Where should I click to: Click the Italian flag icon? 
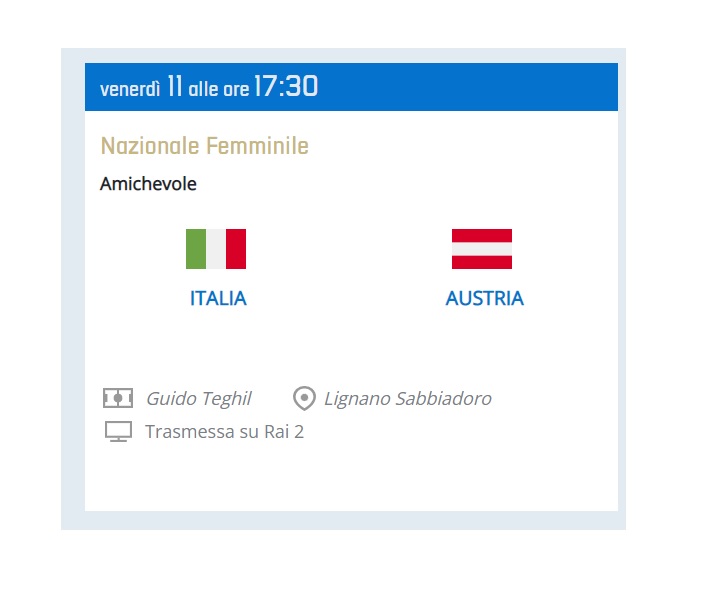click(216, 249)
